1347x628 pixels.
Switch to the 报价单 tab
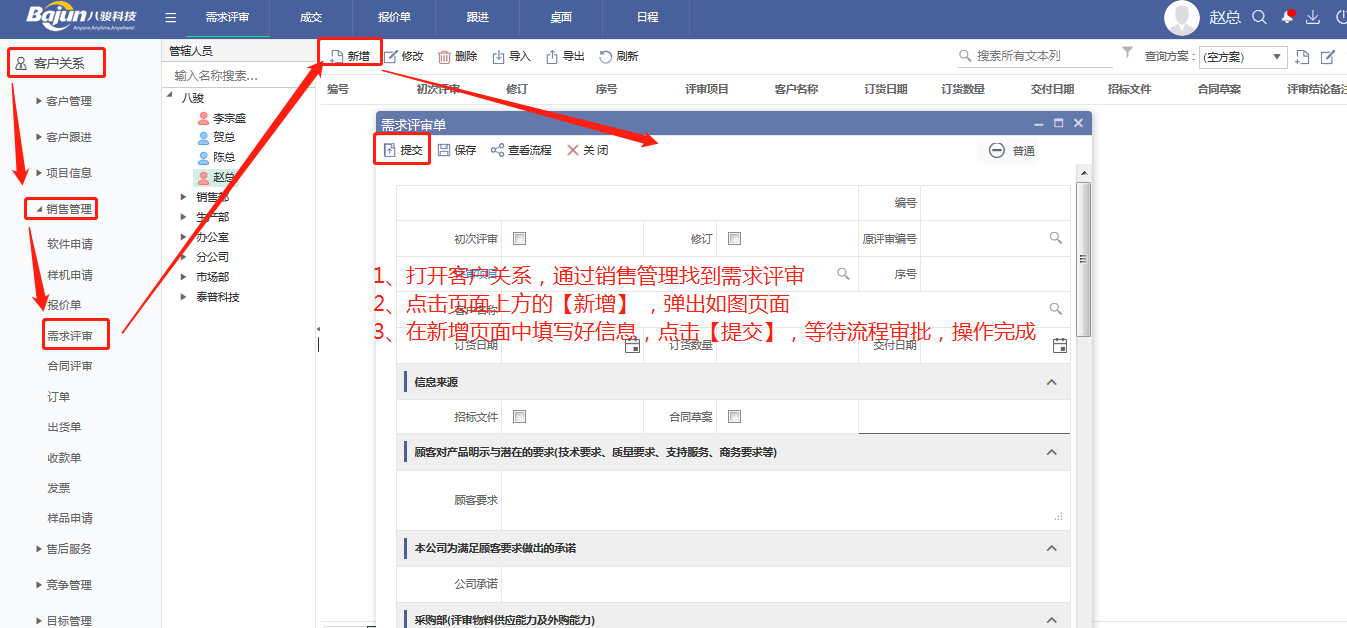(x=394, y=18)
